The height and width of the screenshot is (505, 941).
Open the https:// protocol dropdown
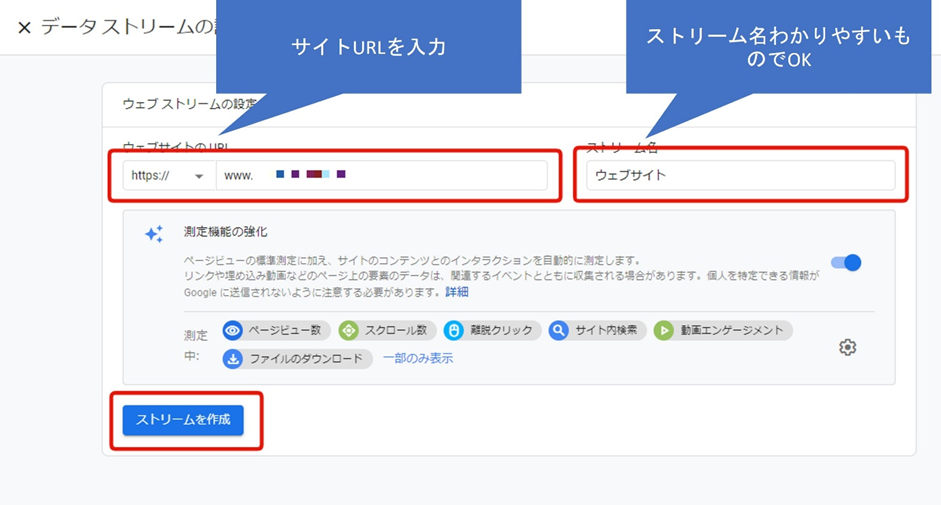pos(169,175)
